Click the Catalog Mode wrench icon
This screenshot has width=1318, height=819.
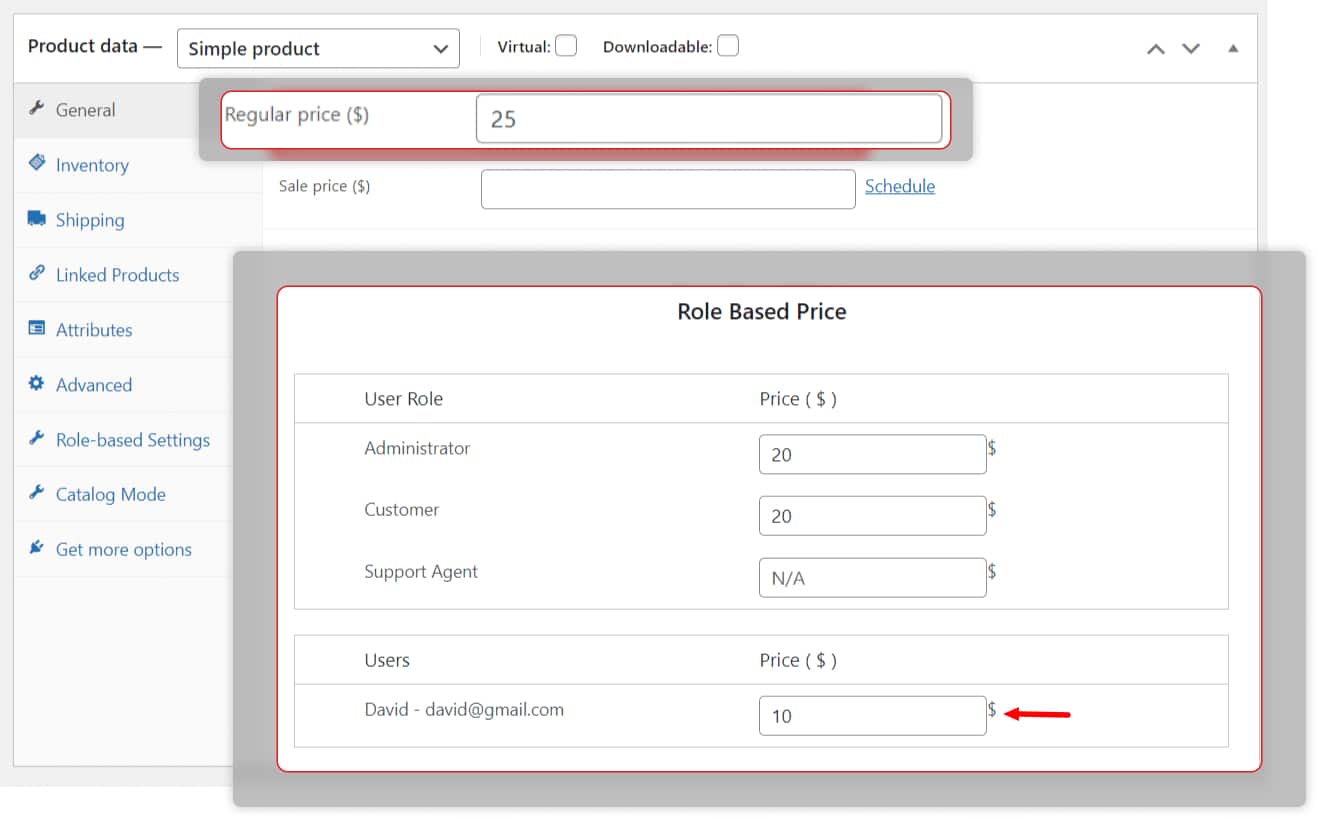click(x=37, y=492)
